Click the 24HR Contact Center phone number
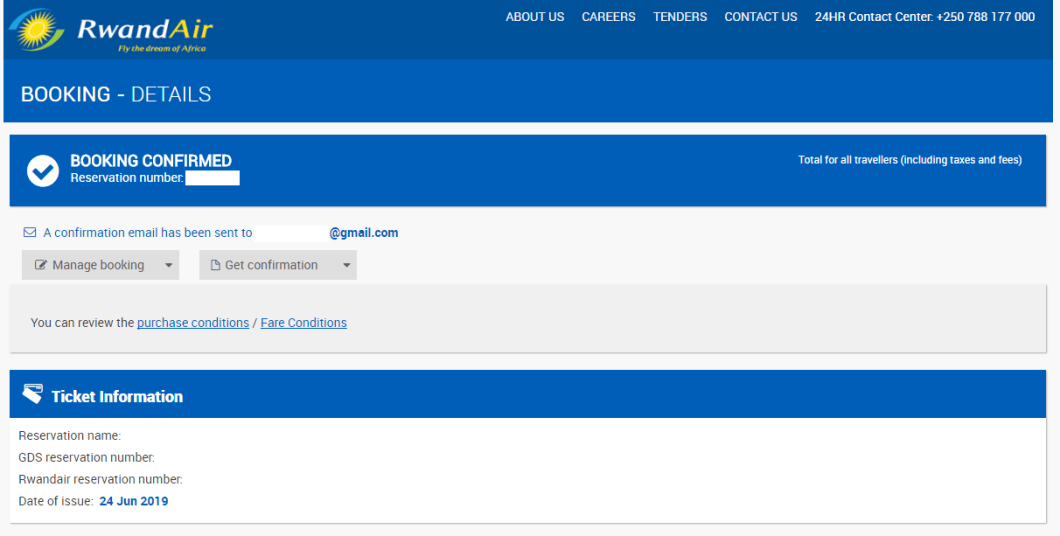 click(985, 17)
